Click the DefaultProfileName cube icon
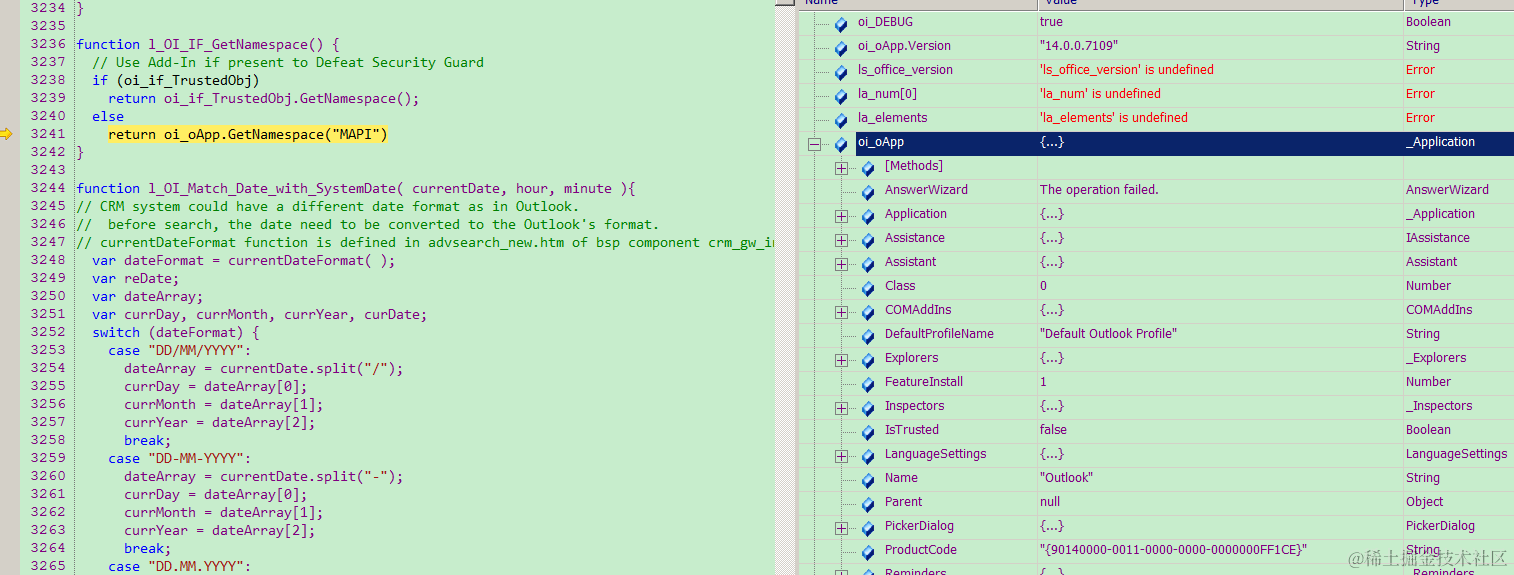The width and height of the screenshot is (1514, 575). [x=867, y=336]
